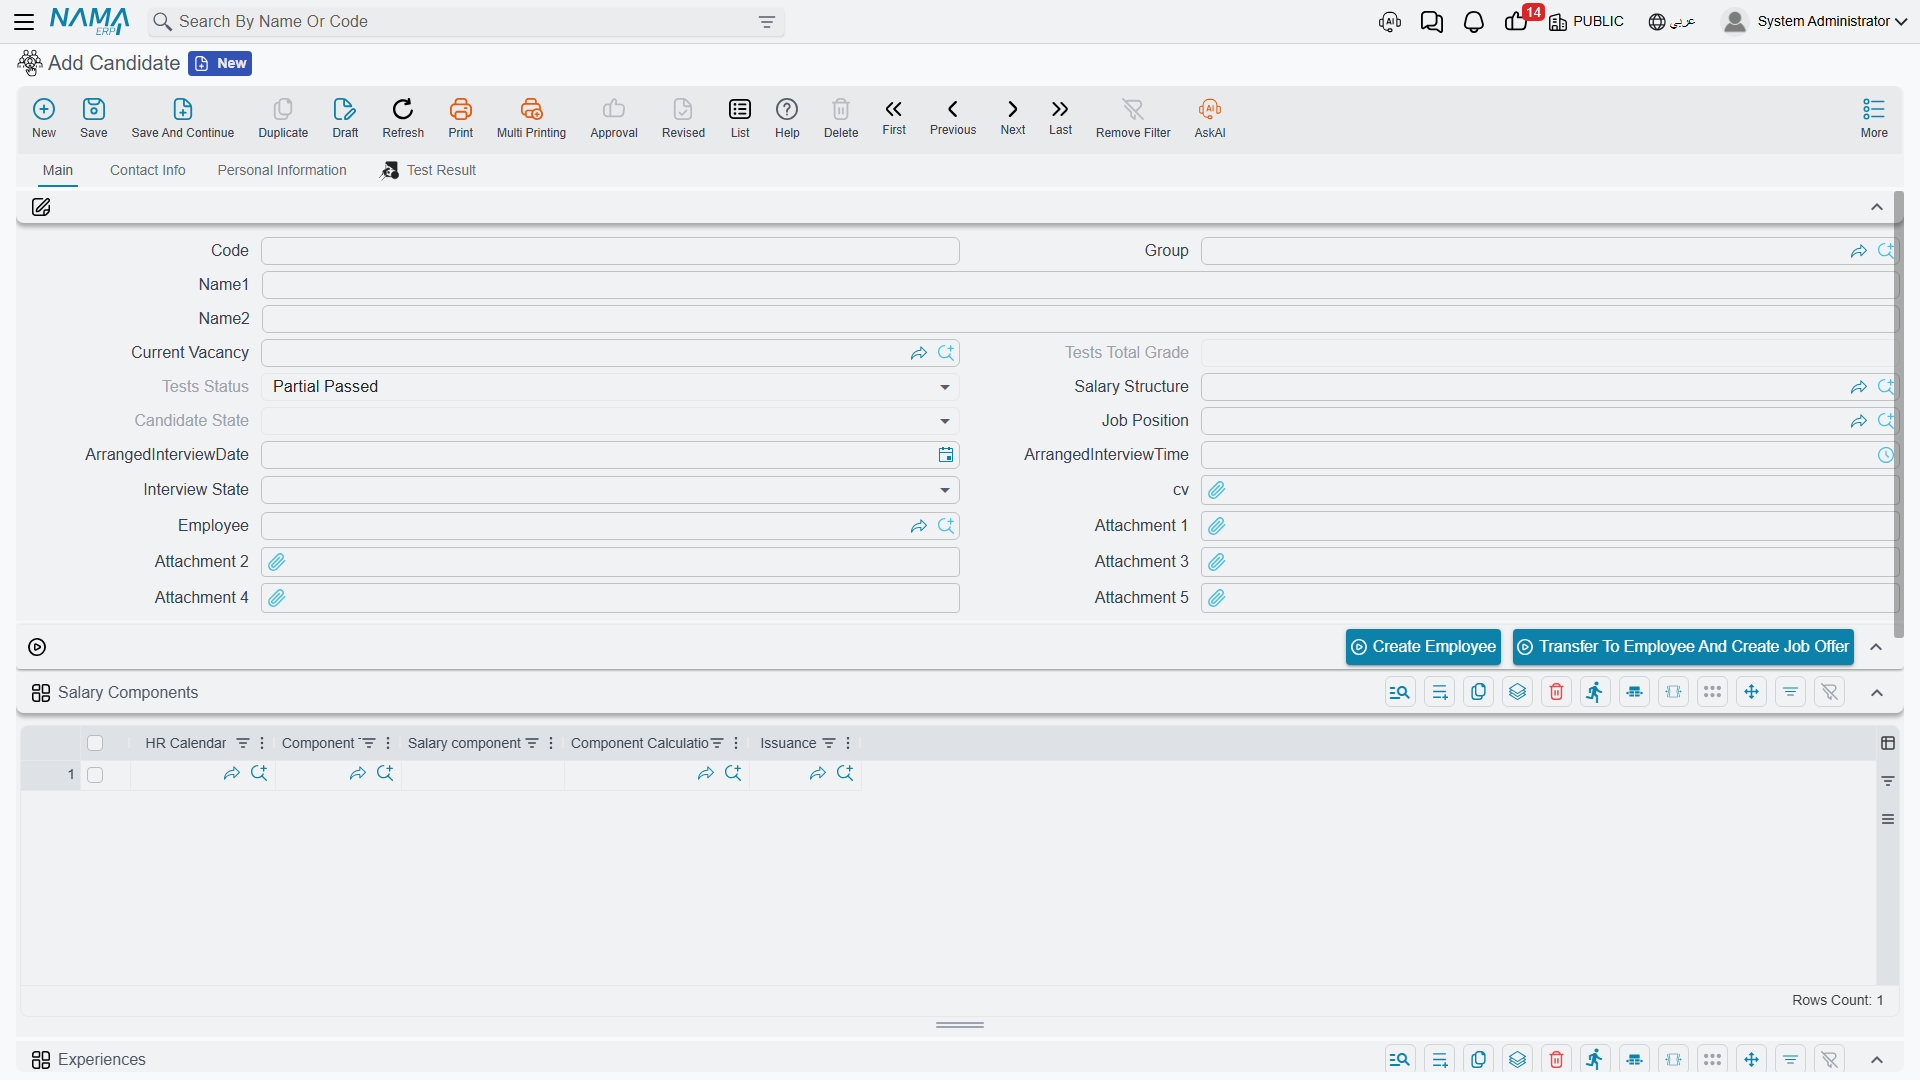Print the current record
The height and width of the screenshot is (1080, 1920).
tap(461, 118)
